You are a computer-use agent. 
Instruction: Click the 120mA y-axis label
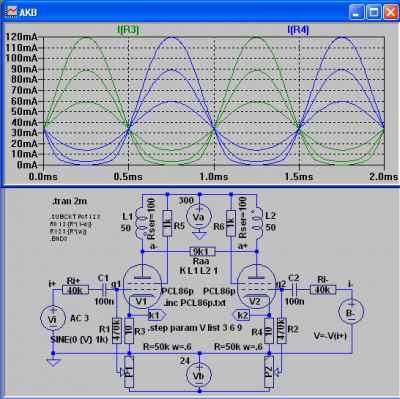(21, 37)
